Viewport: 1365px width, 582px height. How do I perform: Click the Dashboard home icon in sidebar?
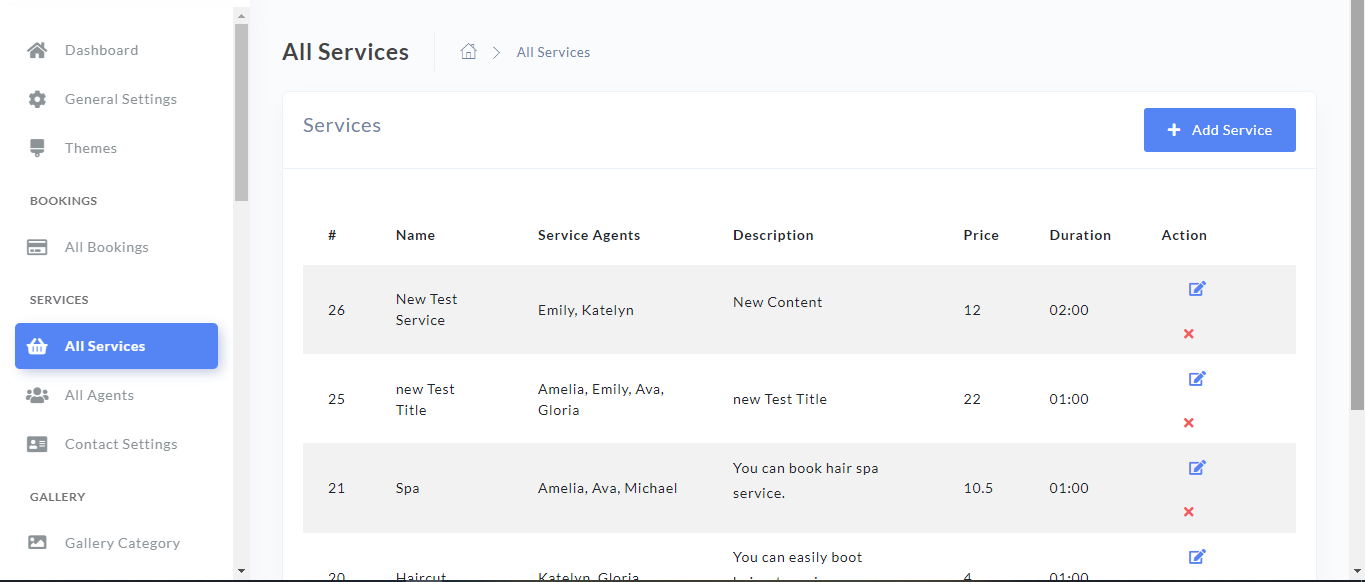click(37, 49)
